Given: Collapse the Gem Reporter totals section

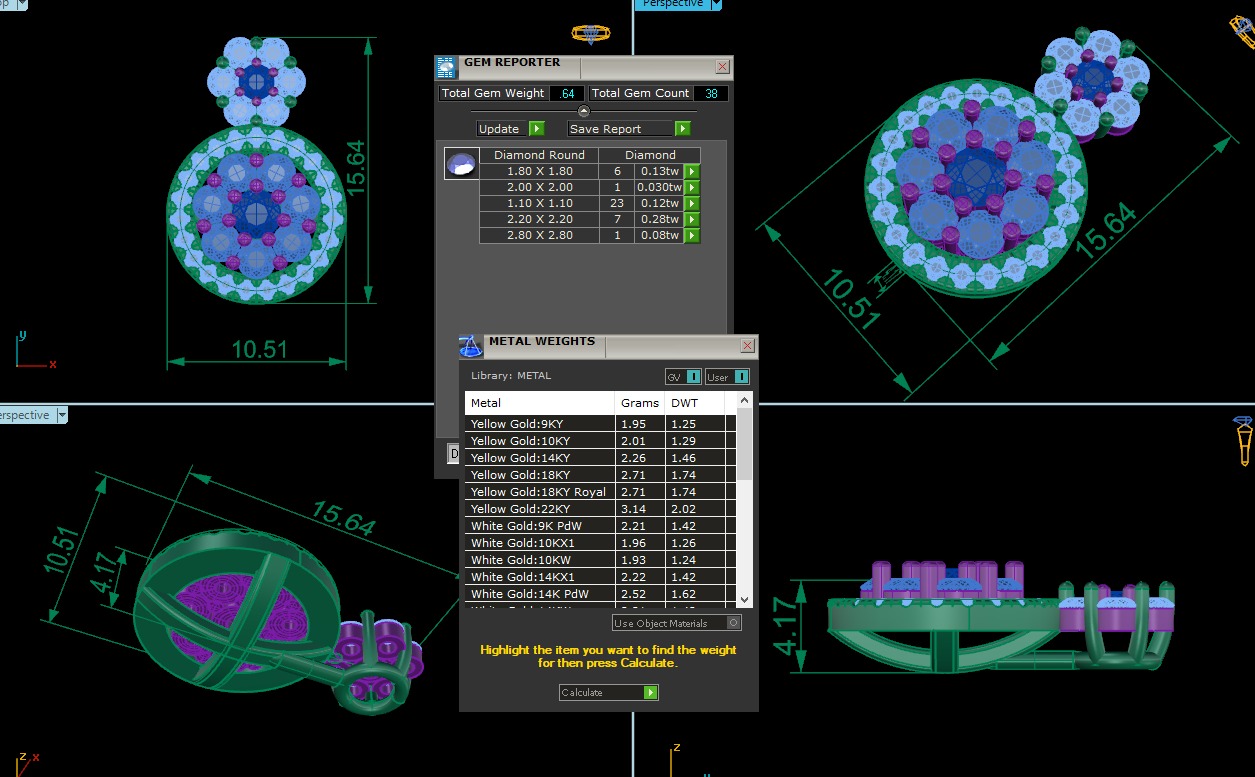Looking at the screenshot, I should 584,111.
